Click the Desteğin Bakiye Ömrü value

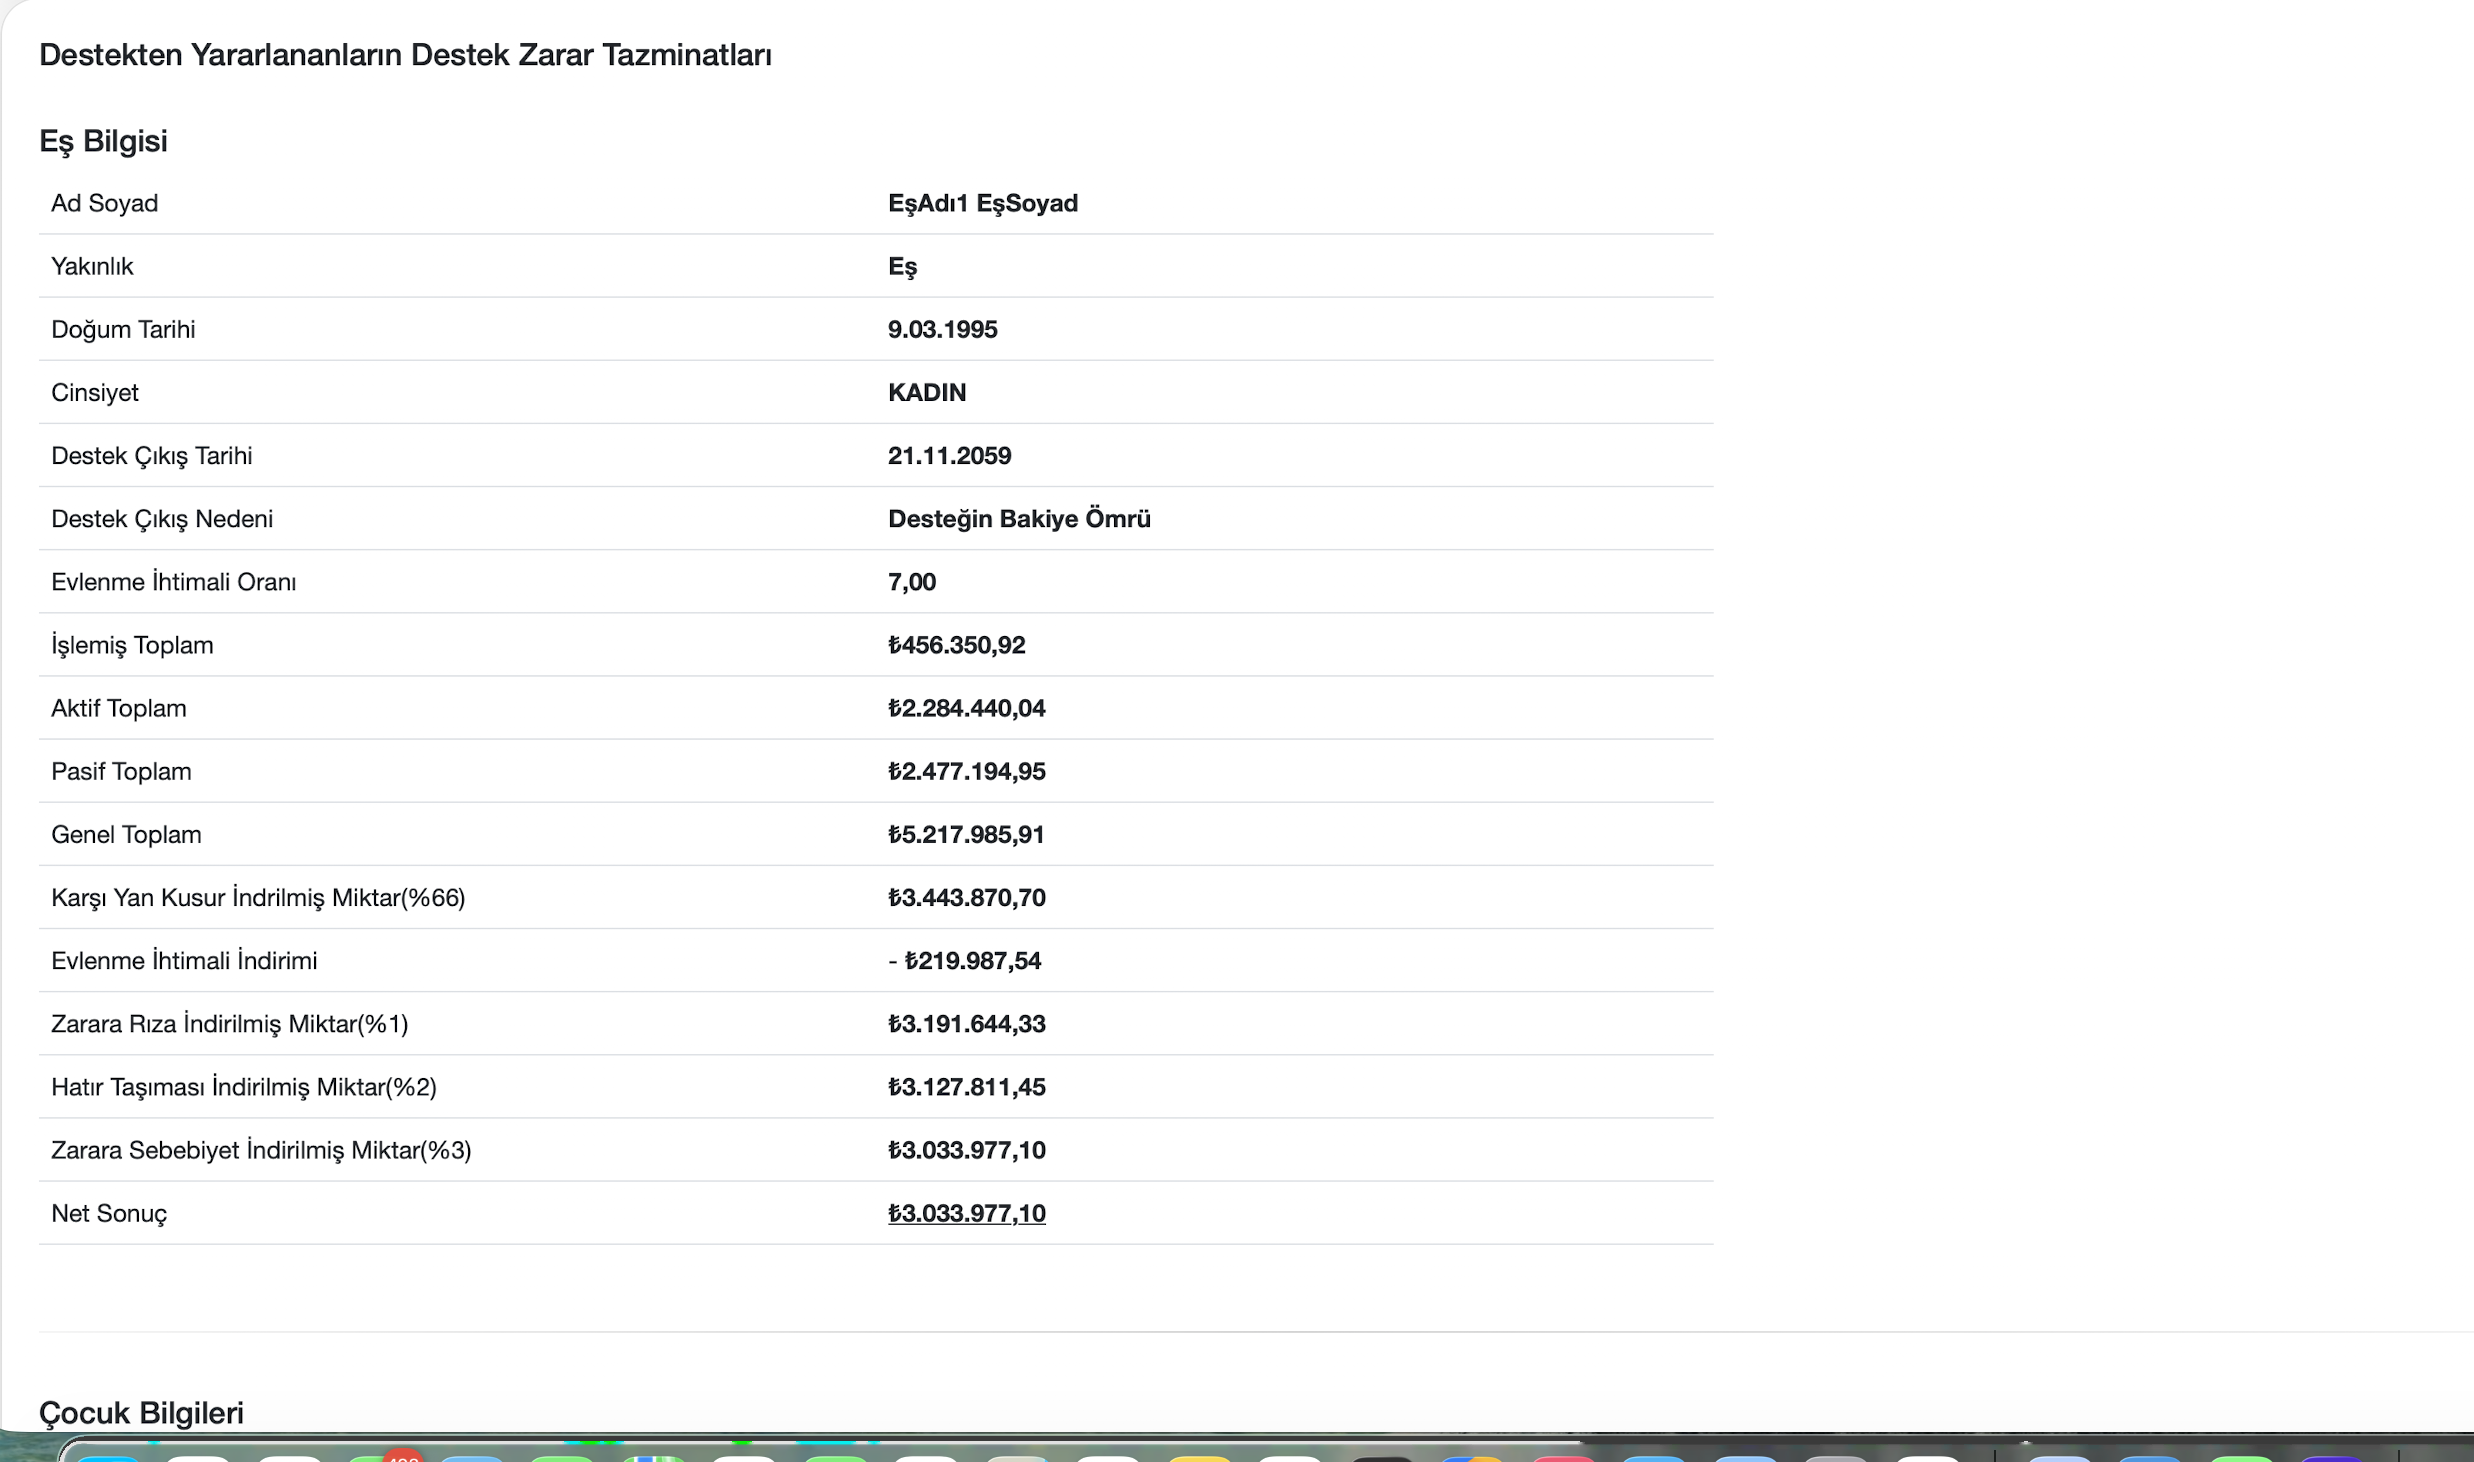tap(1018, 518)
